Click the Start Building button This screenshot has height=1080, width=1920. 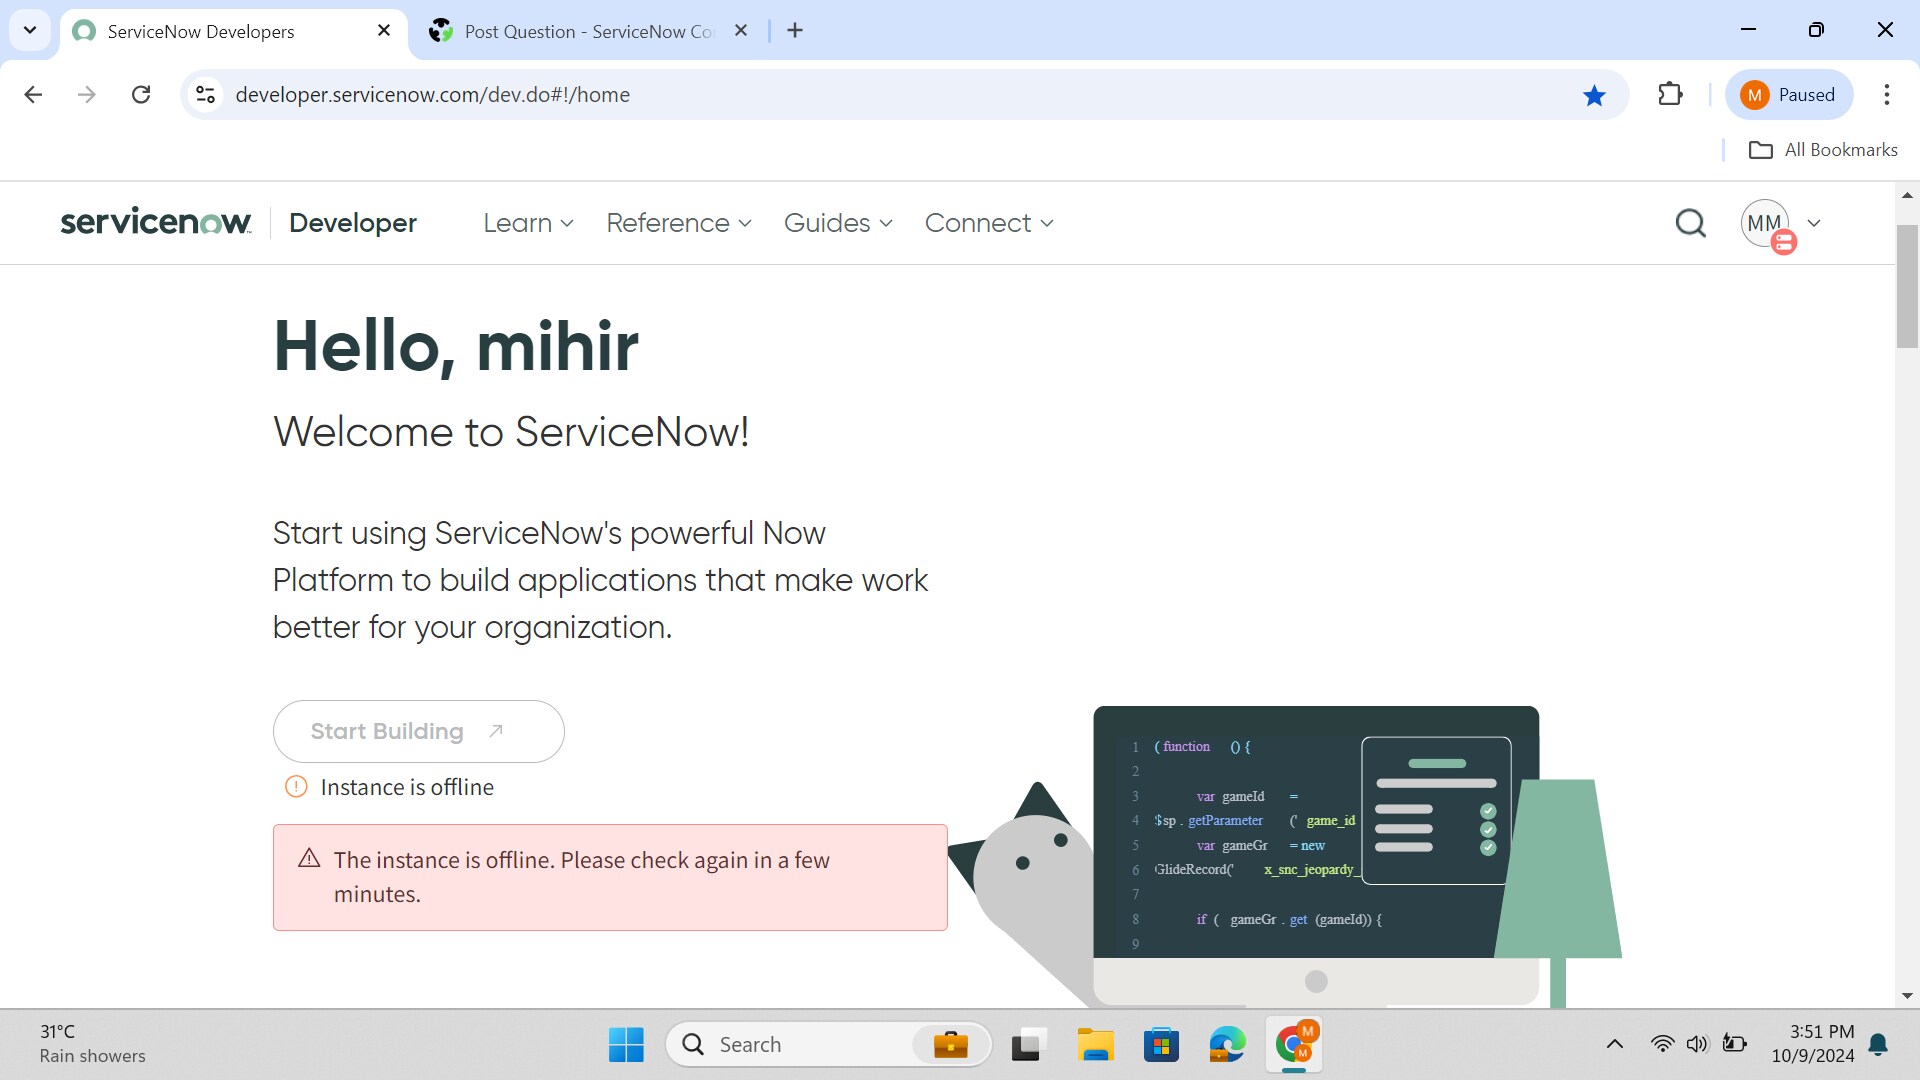click(418, 731)
